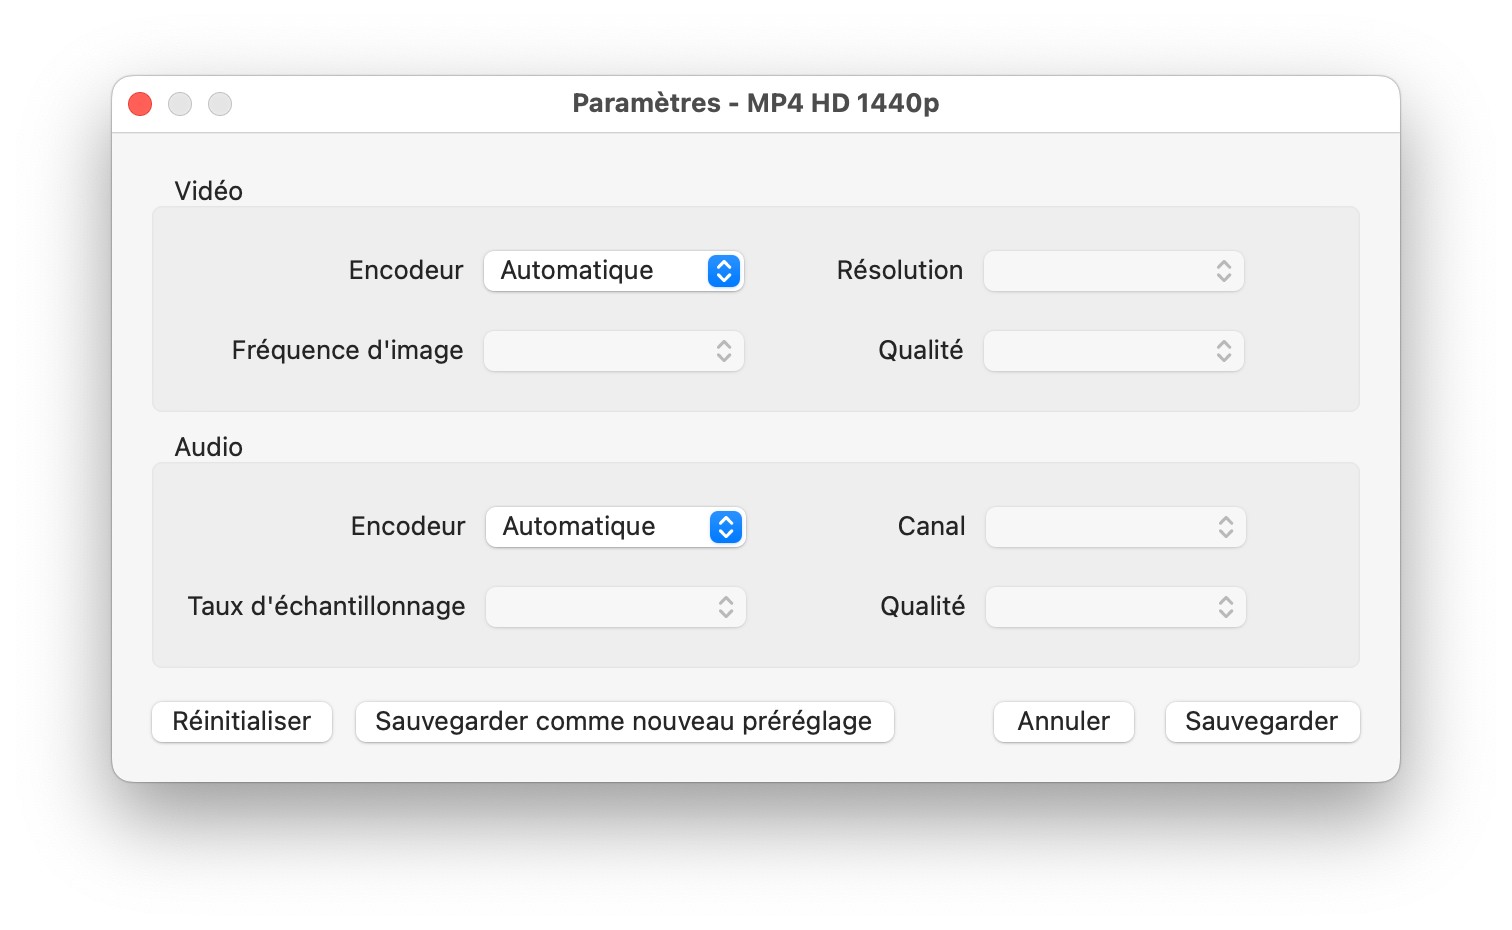
Task: Open the audio Qualité dropdown
Action: point(1115,607)
